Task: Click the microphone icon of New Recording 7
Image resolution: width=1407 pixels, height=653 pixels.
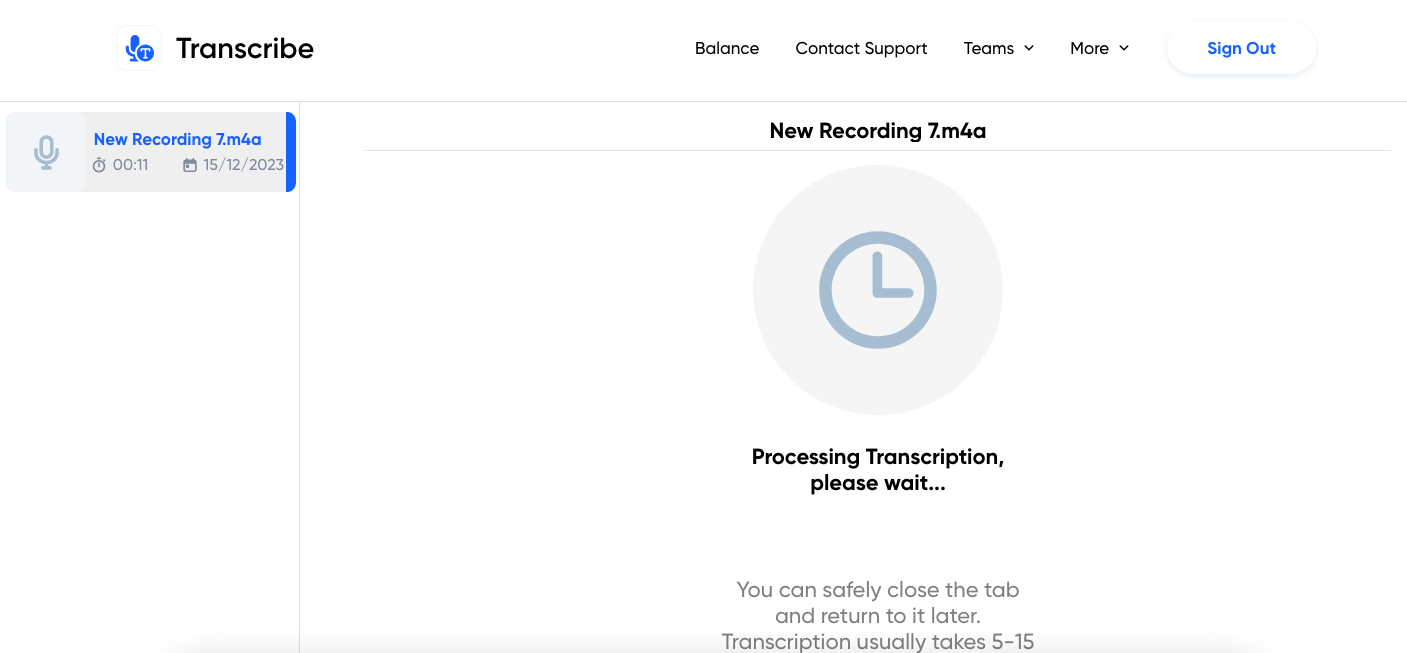Action: 46,152
